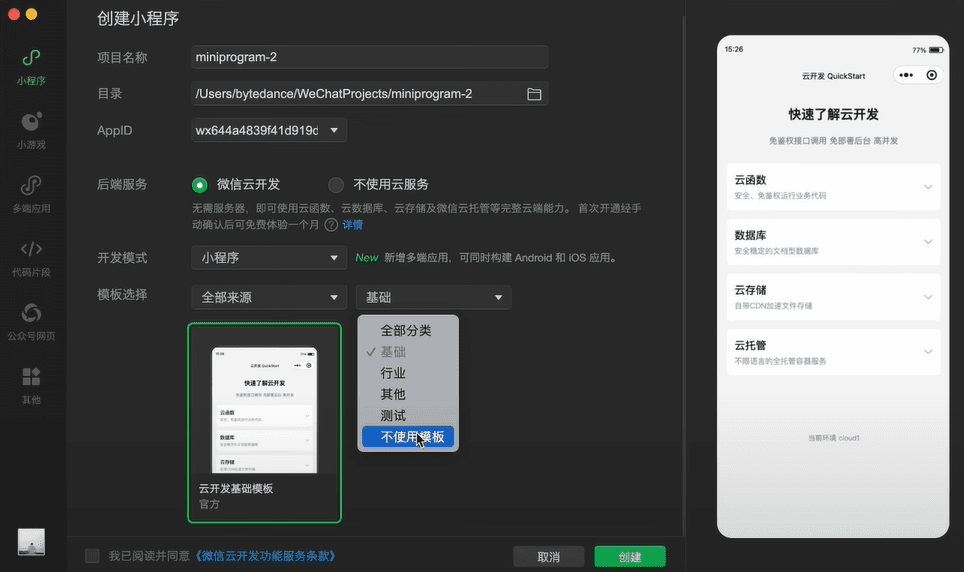
Task: Expand the 云托管 preview row
Action: click(833, 352)
